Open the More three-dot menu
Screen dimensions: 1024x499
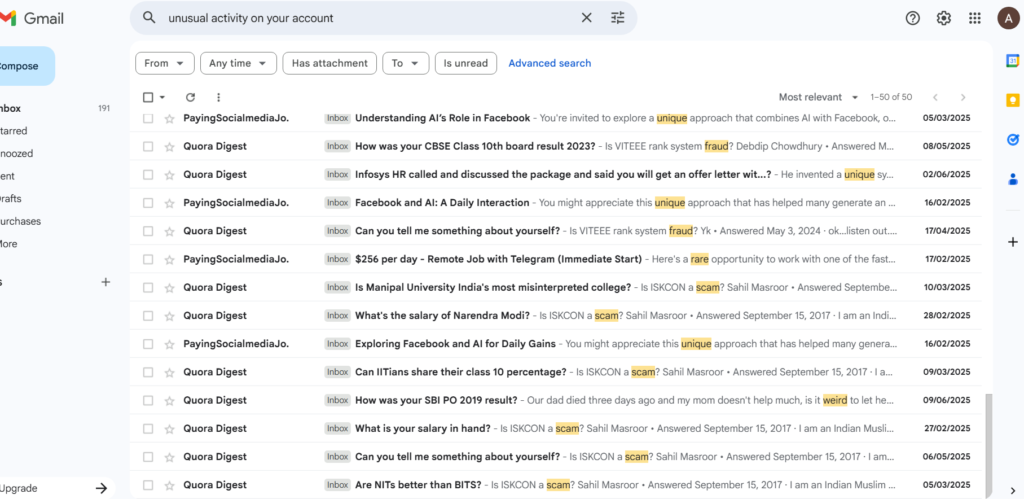218,97
